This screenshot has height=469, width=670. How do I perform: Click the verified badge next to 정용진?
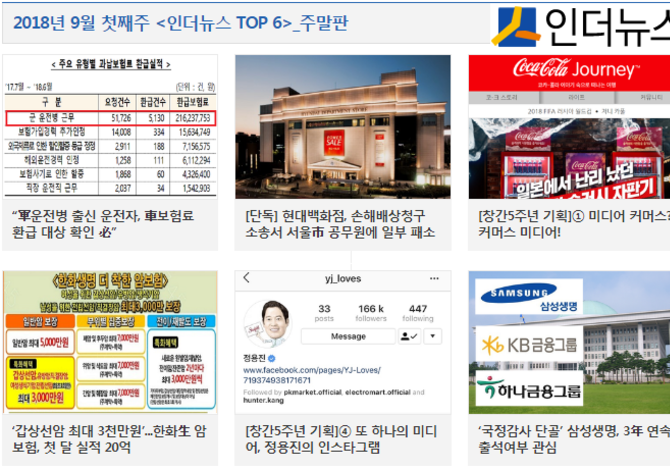point(271,358)
